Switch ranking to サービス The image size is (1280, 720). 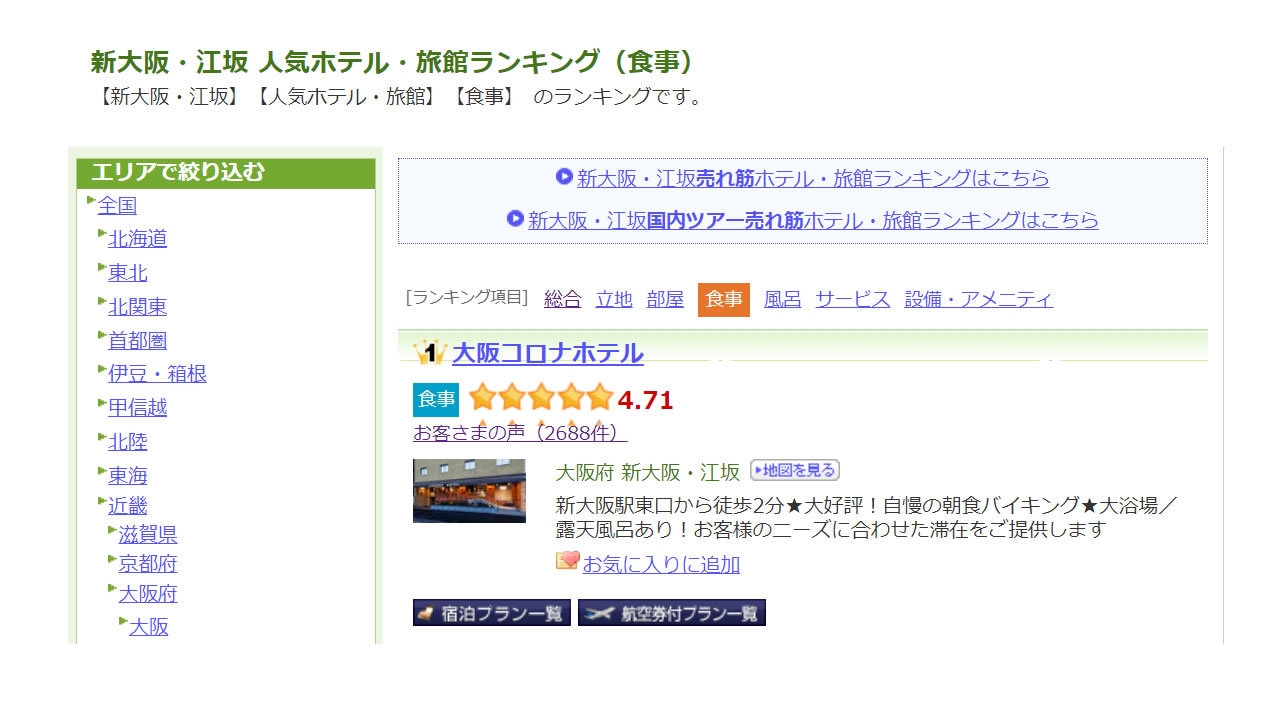[852, 299]
